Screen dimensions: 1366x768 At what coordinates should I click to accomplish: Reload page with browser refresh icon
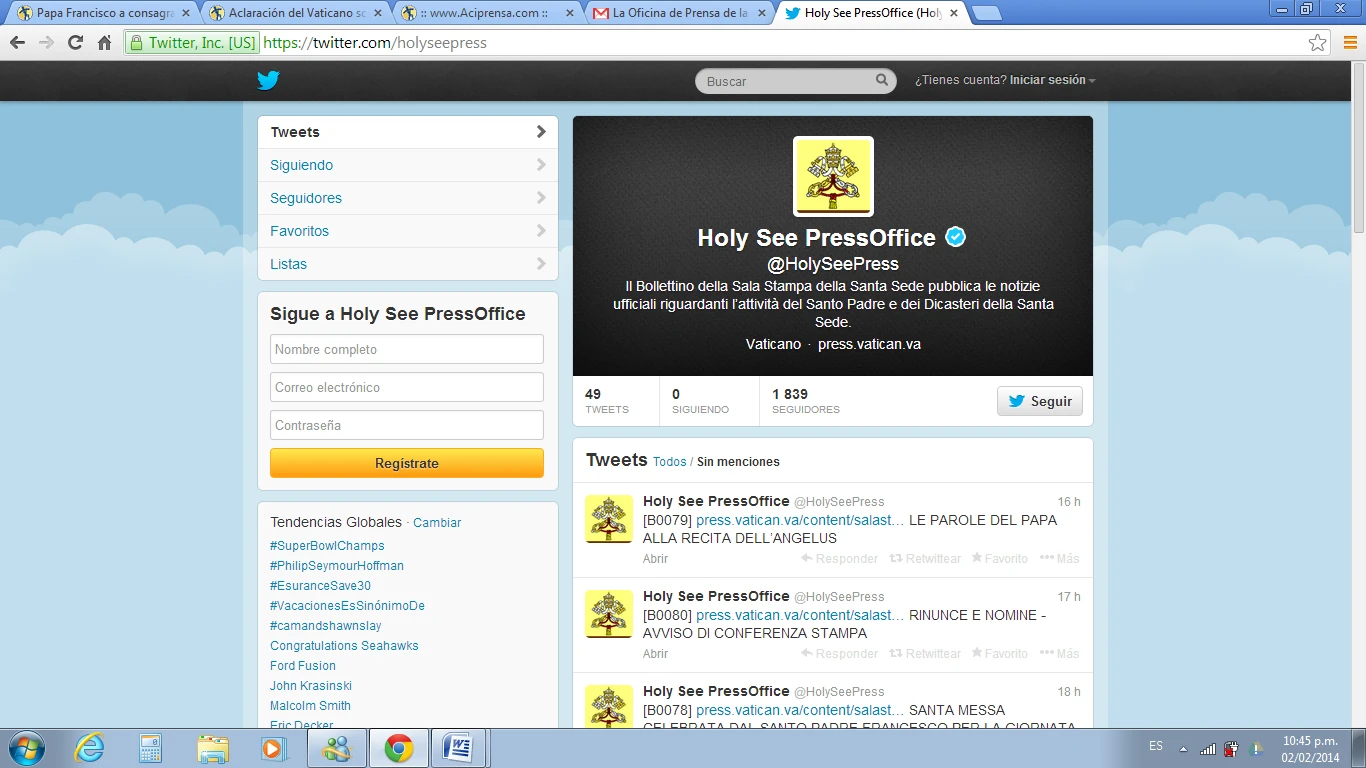pos(75,42)
